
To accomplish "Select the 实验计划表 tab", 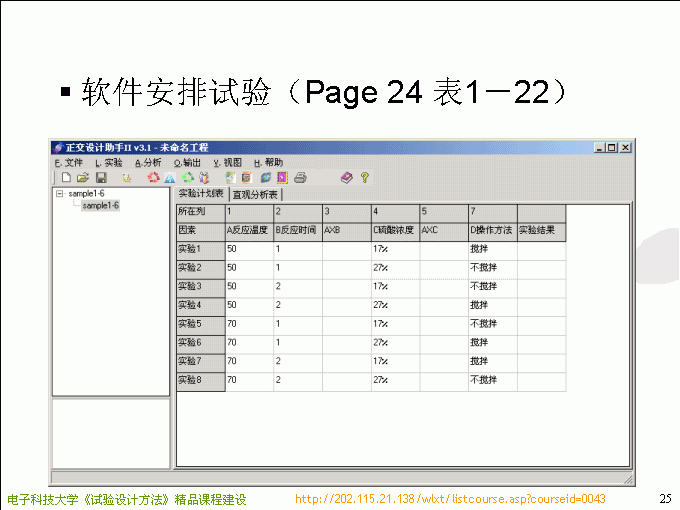I will [201, 193].
